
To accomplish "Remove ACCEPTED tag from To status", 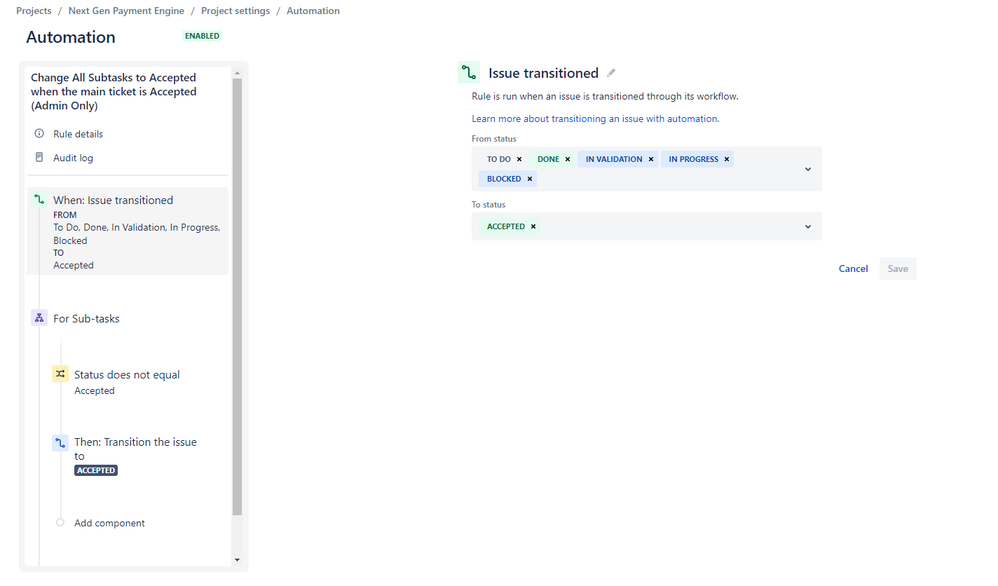I will click(x=533, y=227).
